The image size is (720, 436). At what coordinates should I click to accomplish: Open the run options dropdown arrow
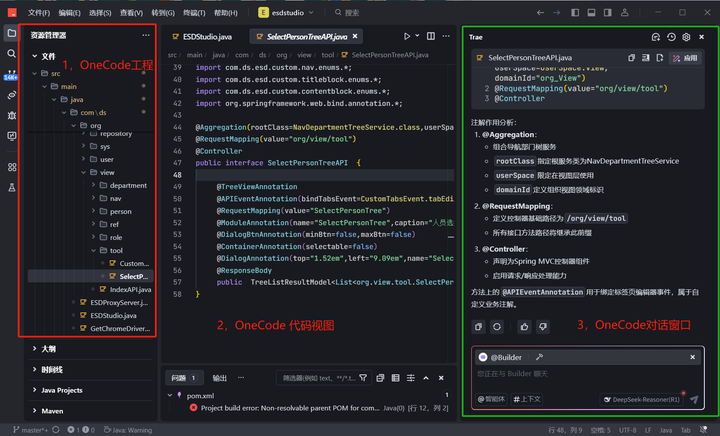tap(417, 36)
